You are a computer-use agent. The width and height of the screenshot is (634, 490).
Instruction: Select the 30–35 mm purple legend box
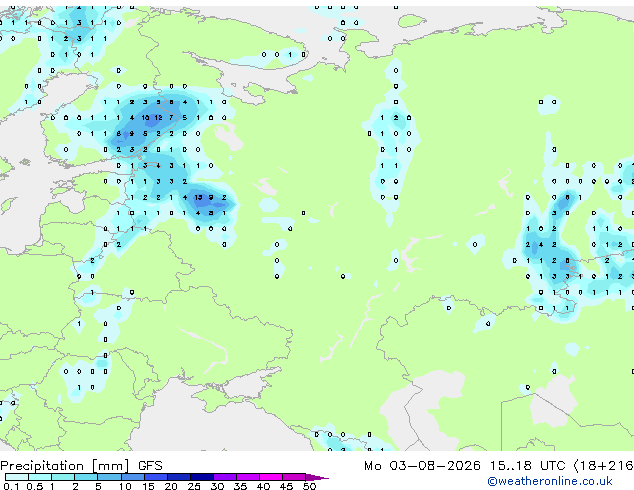pyautogui.click(x=225, y=477)
